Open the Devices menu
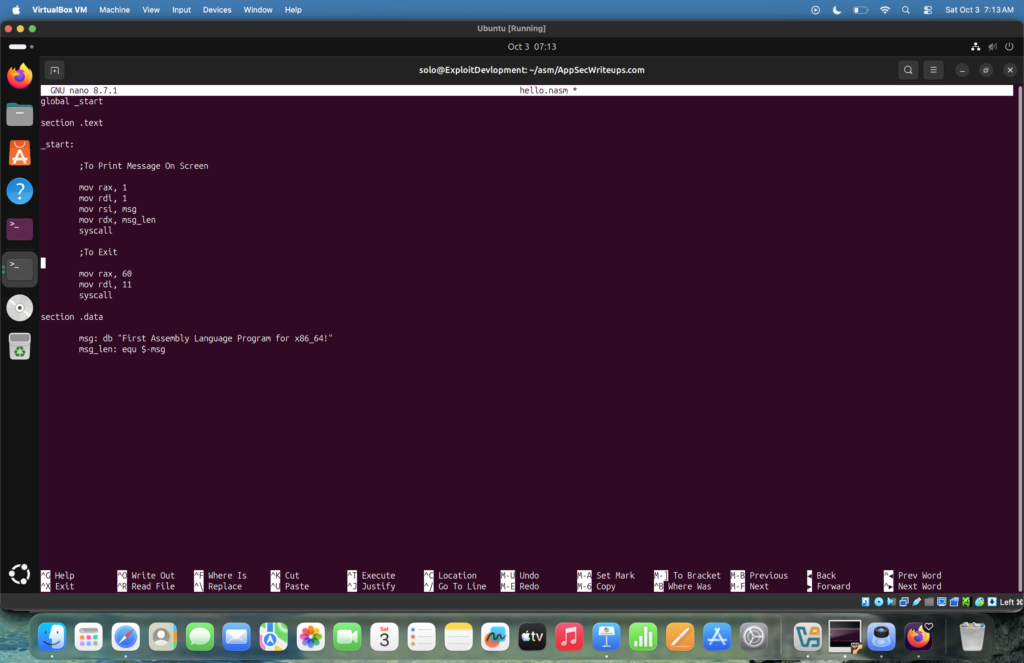Image resolution: width=1024 pixels, height=663 pixels. point(217,10)
